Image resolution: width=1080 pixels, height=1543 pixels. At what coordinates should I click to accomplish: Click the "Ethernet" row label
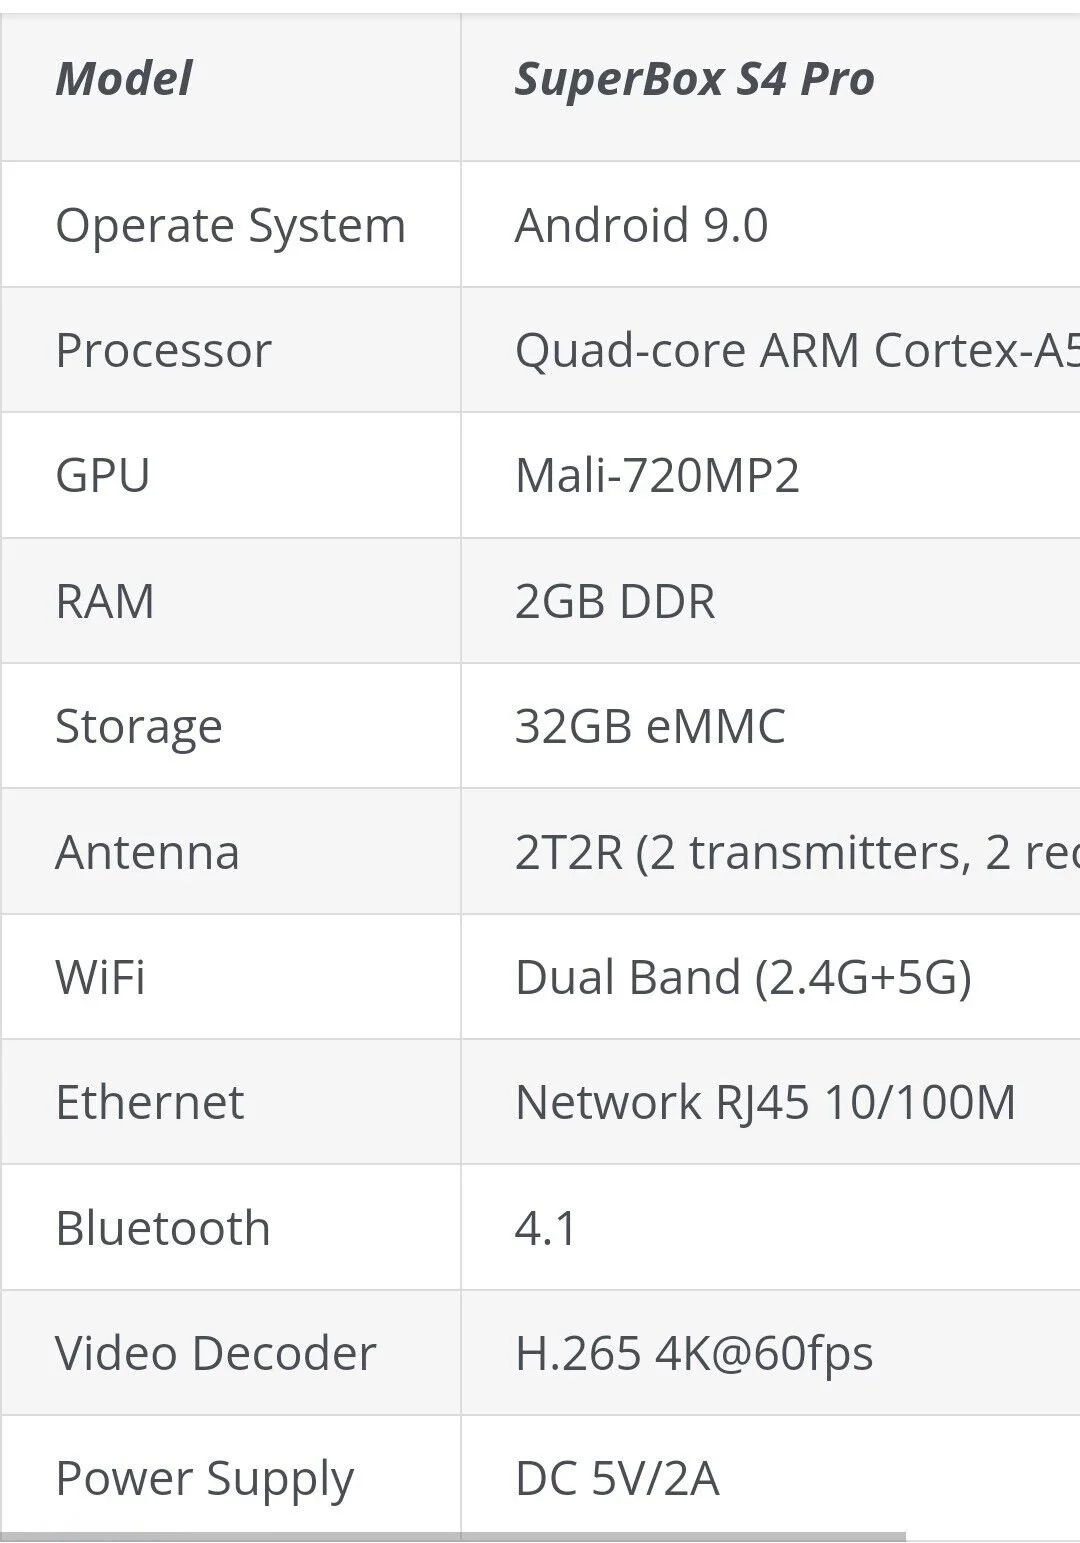150,1102
